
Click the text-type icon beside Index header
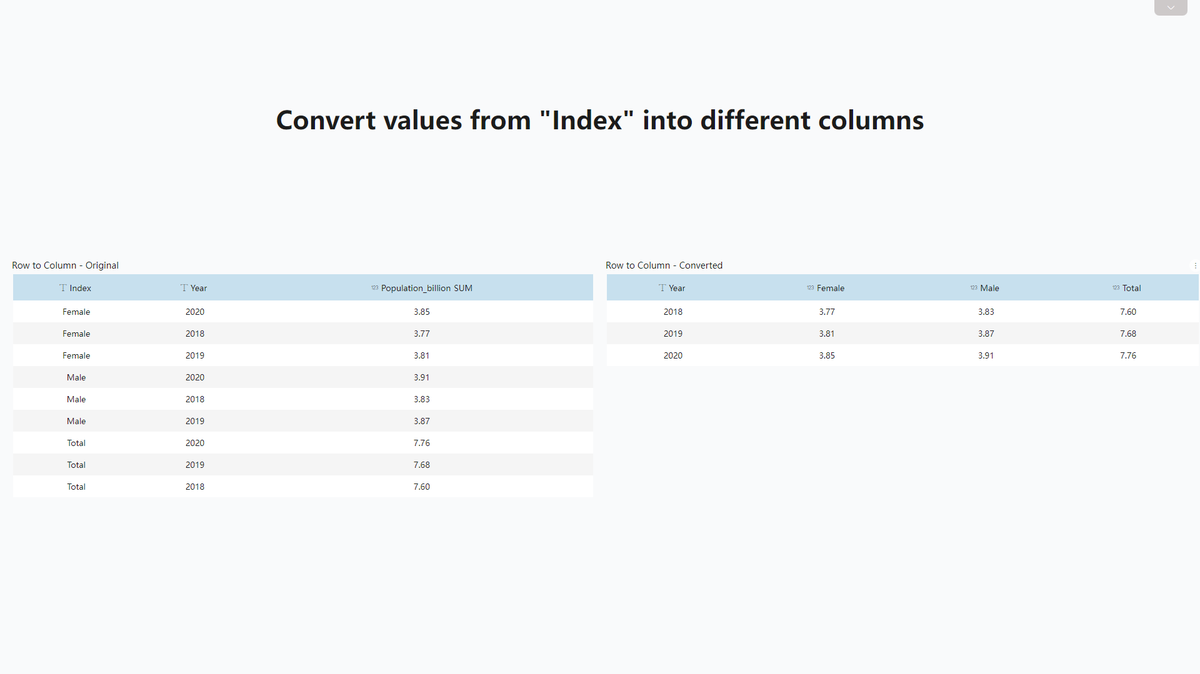pos(63,288)
